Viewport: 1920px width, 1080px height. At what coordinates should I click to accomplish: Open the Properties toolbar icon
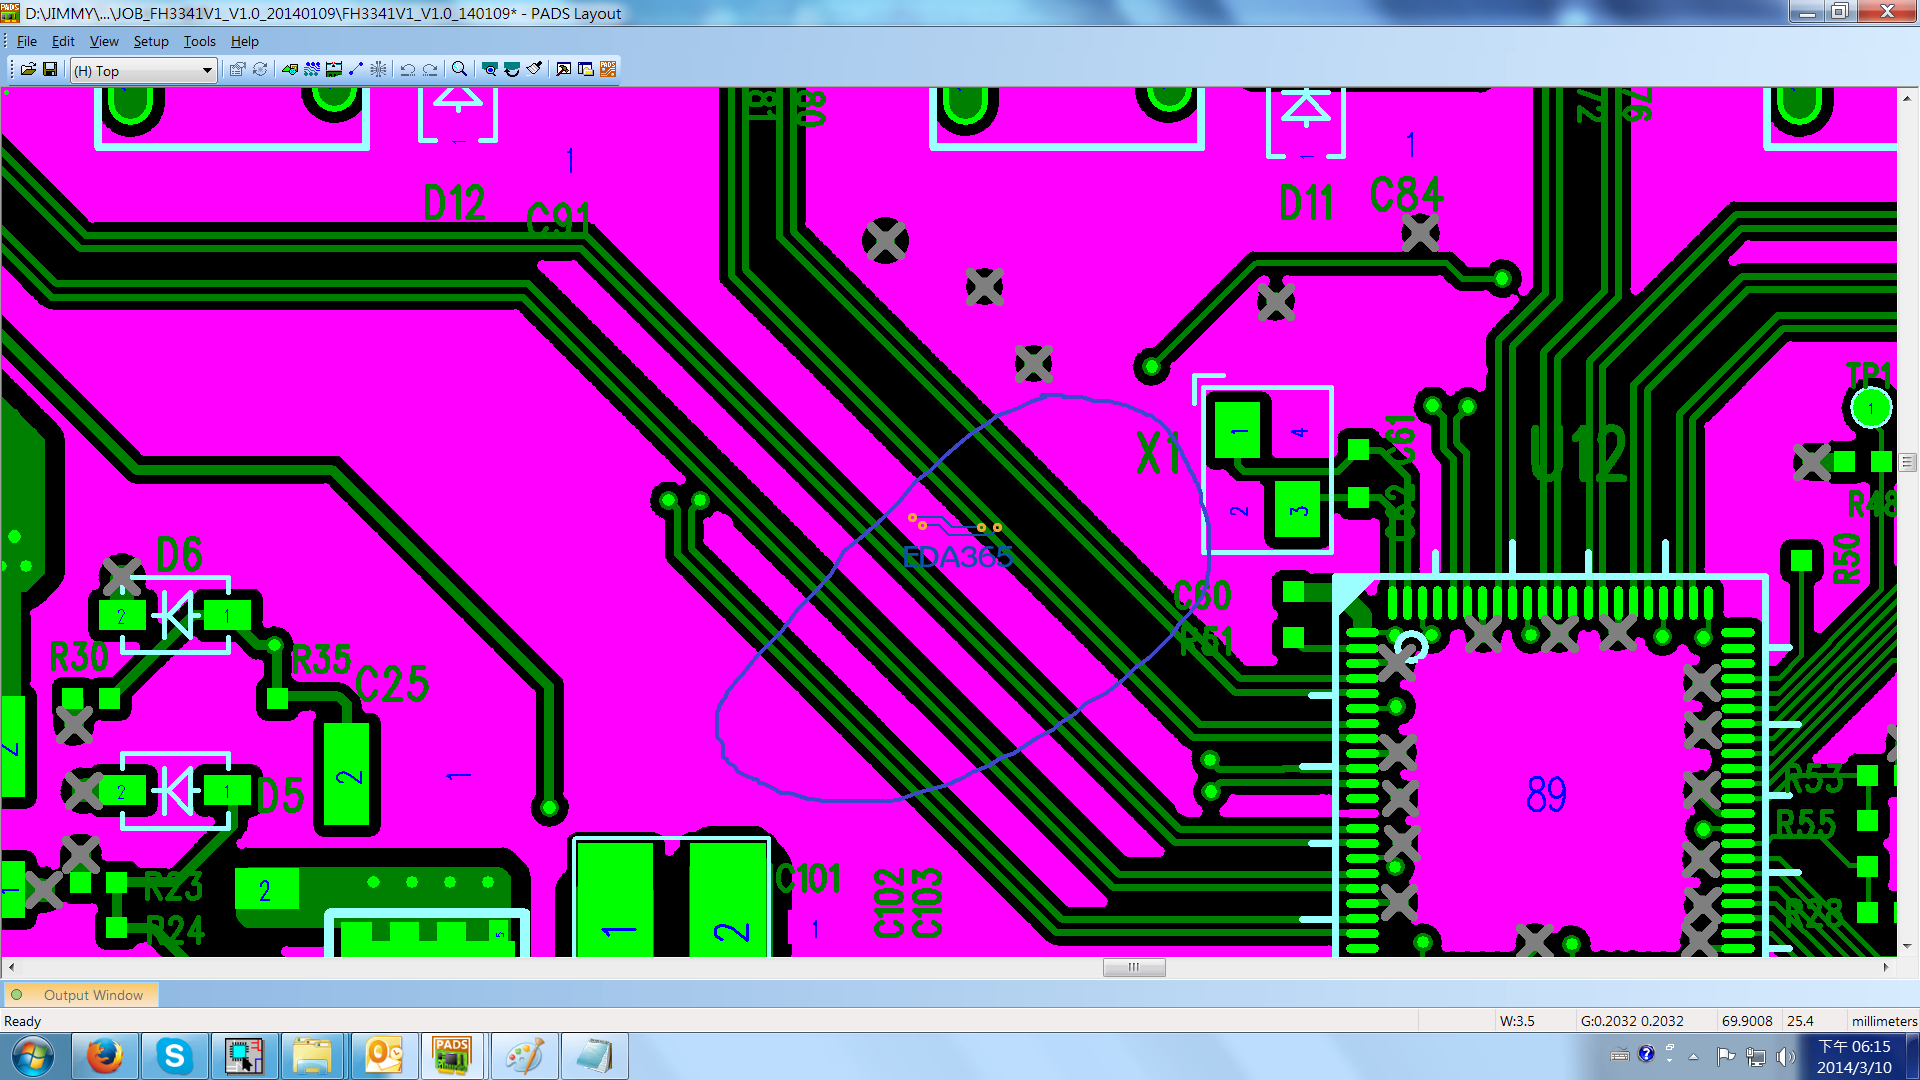(x=237, y=69)
